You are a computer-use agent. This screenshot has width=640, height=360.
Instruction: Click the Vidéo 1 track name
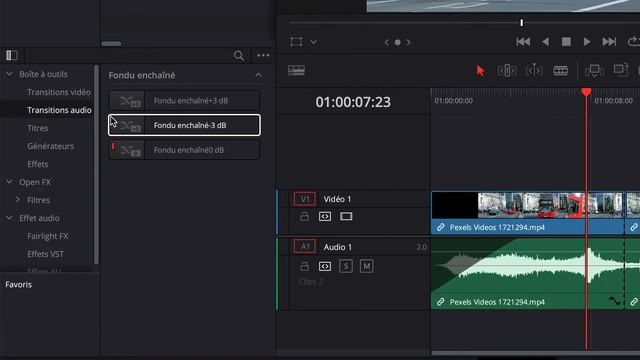pyautogui.click(x=337, y=199)
